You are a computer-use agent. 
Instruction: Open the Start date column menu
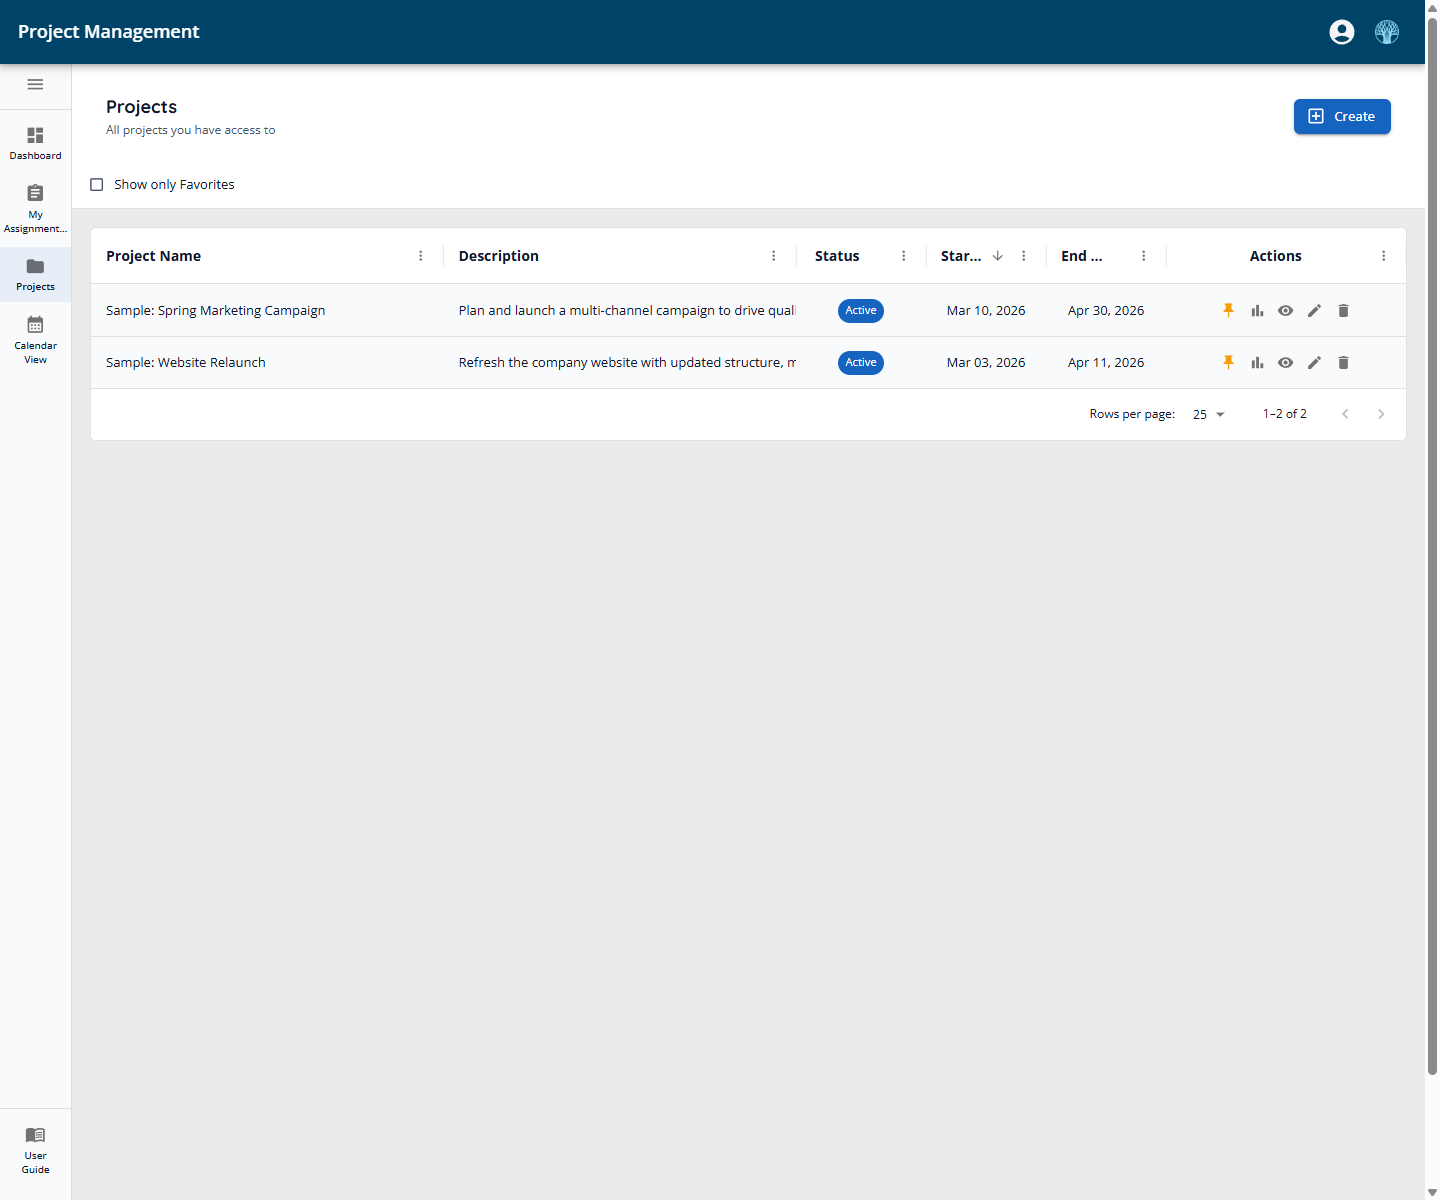(1024, 256)
